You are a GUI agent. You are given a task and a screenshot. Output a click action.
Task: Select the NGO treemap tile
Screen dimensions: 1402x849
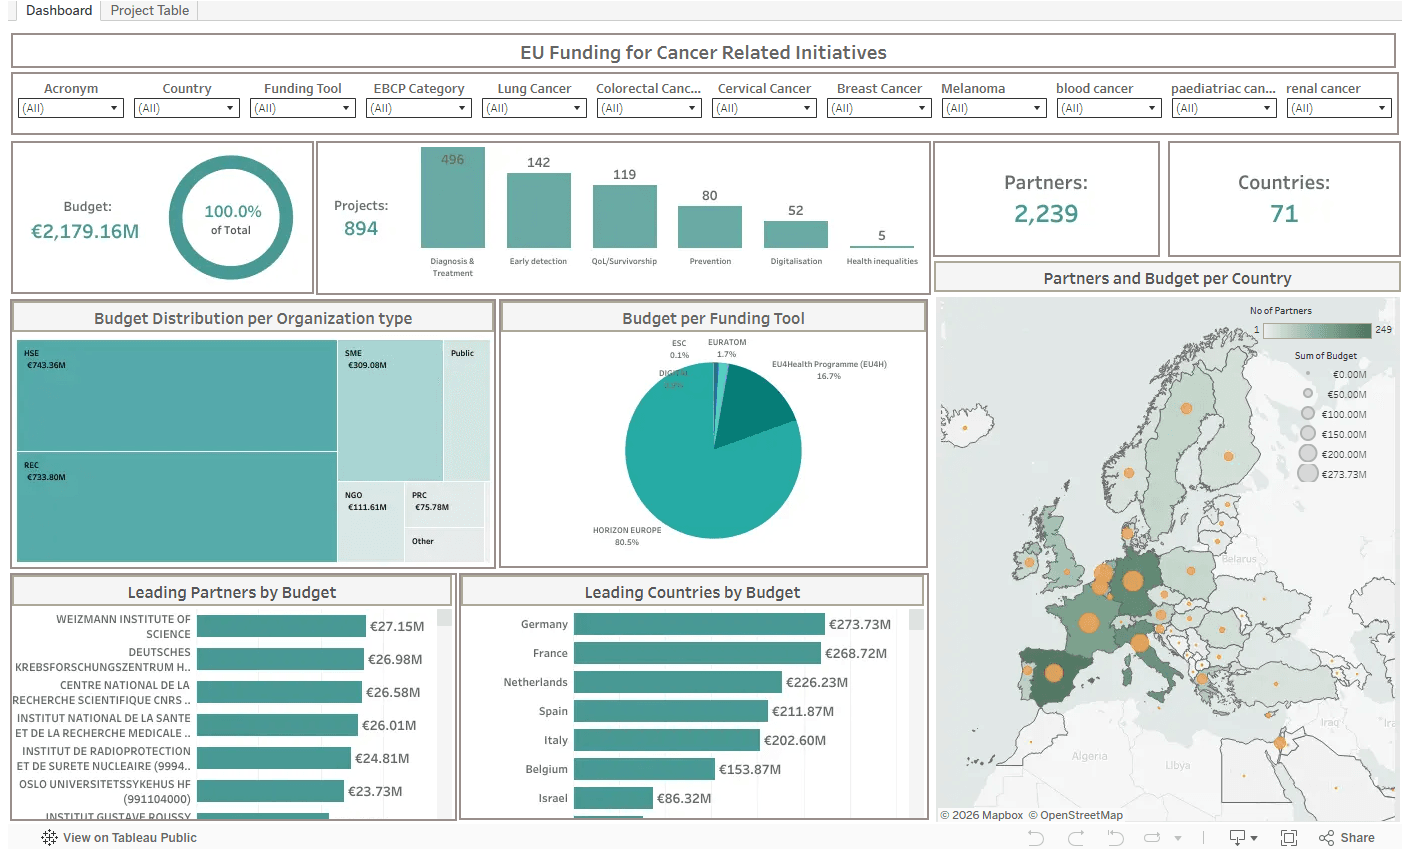(x=371, y=522)
